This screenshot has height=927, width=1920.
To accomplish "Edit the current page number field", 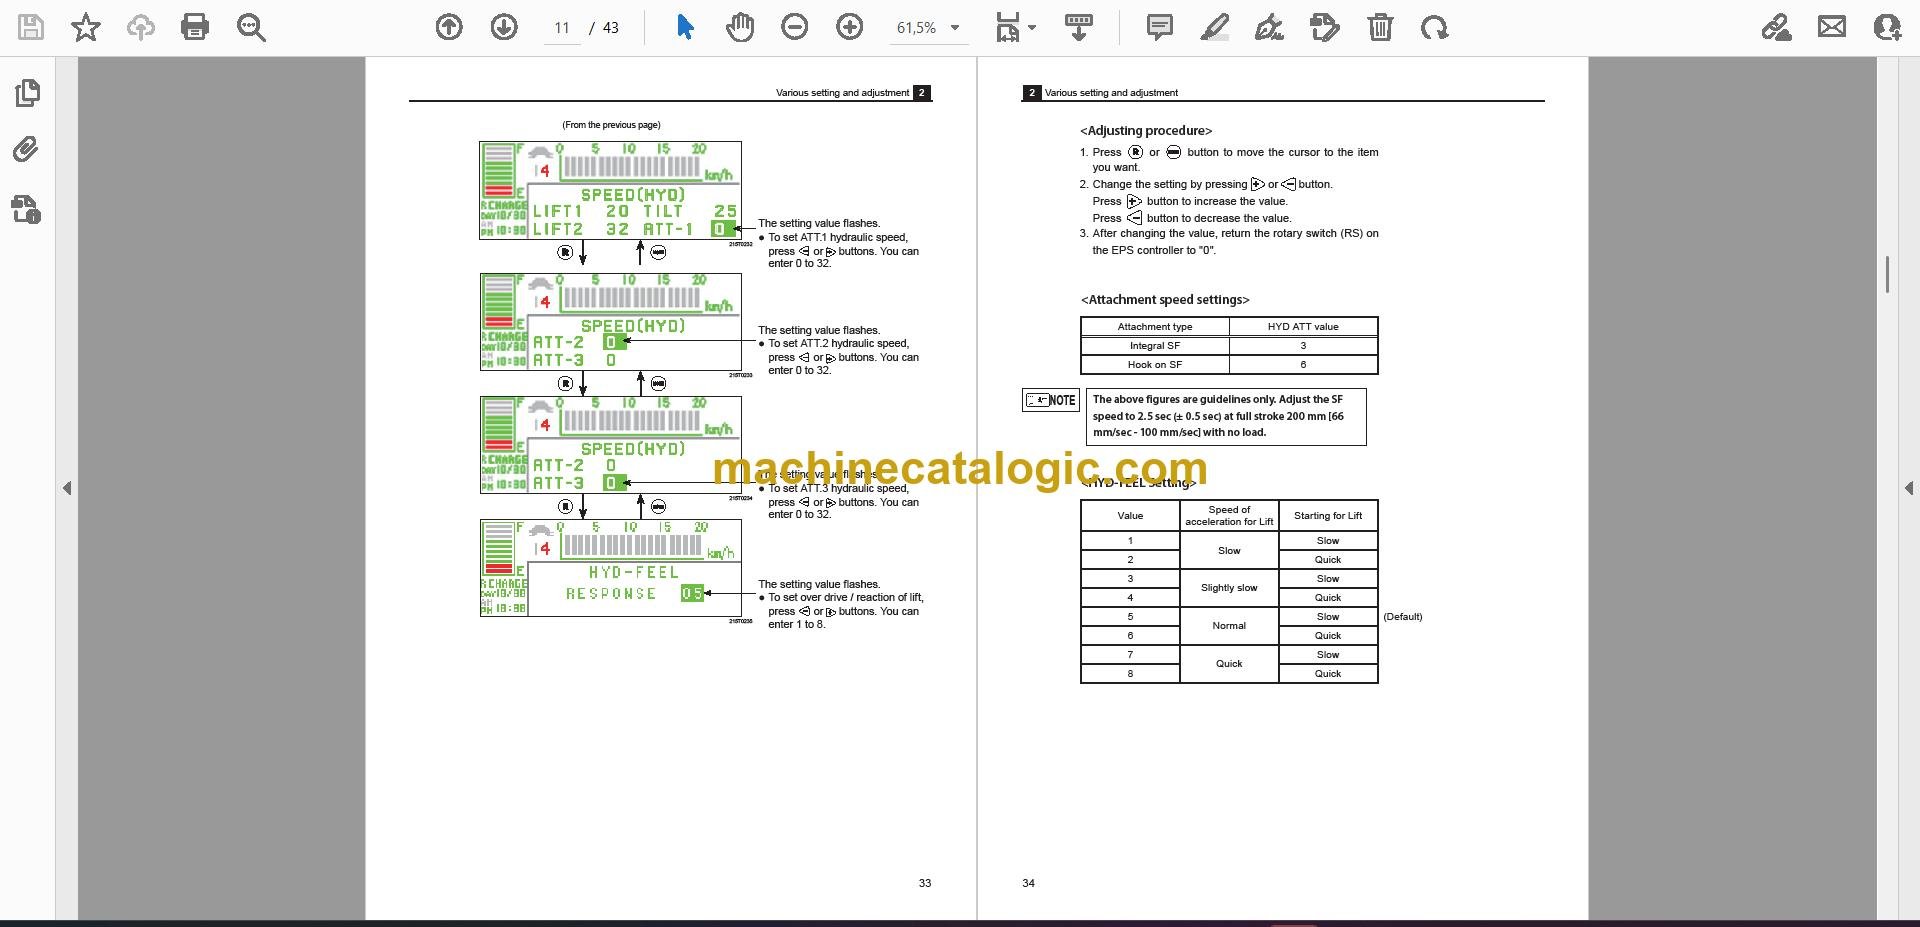I will (562, 28).
